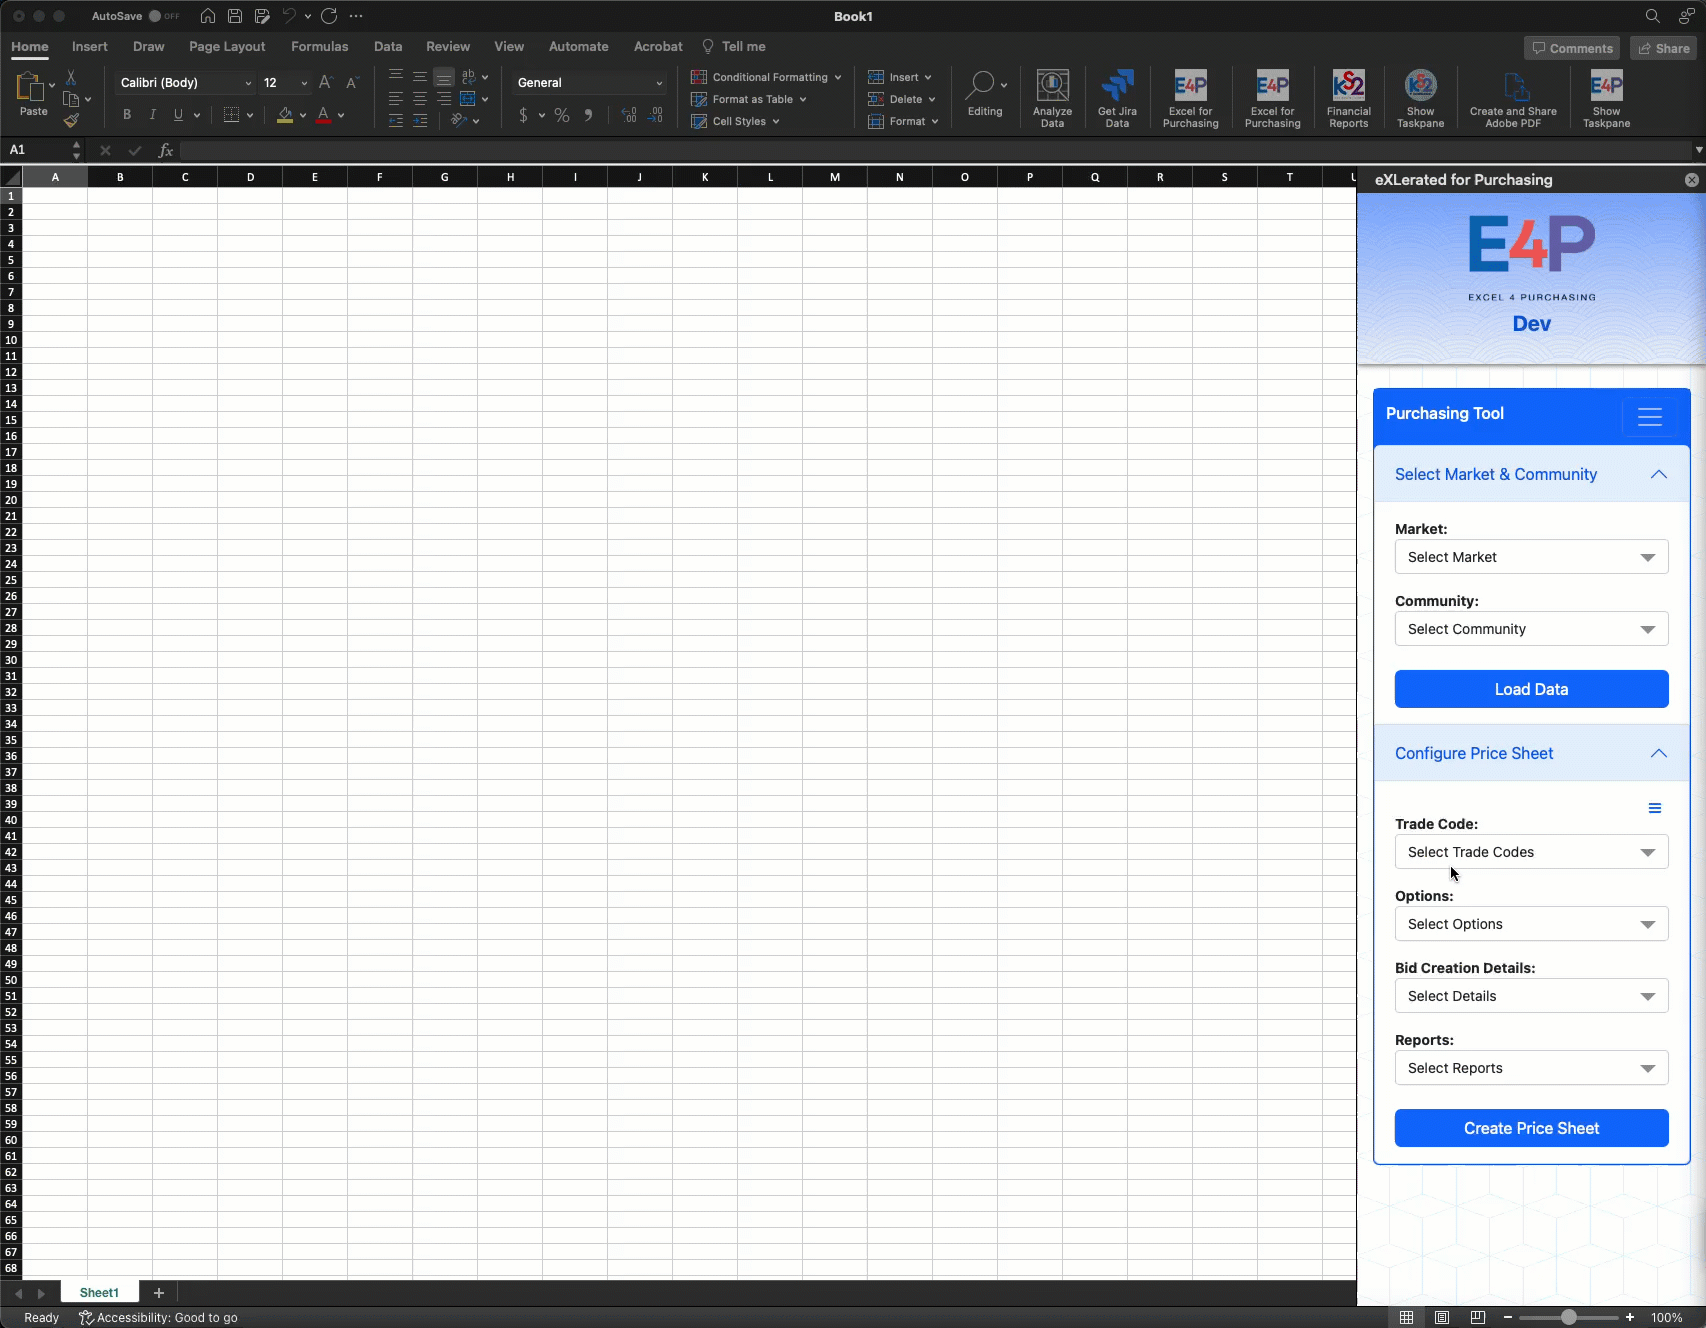This screenshot has height=1328, width=1706.
Task: Open the Select Community dropdown
Action: point(1531,629)
